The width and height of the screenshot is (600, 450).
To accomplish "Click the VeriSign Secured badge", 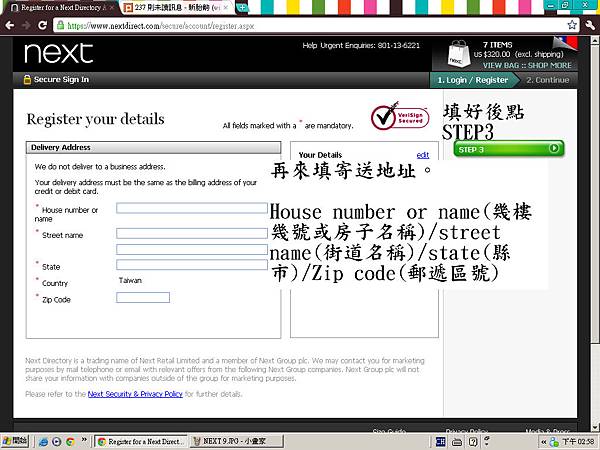I will 400,117.
